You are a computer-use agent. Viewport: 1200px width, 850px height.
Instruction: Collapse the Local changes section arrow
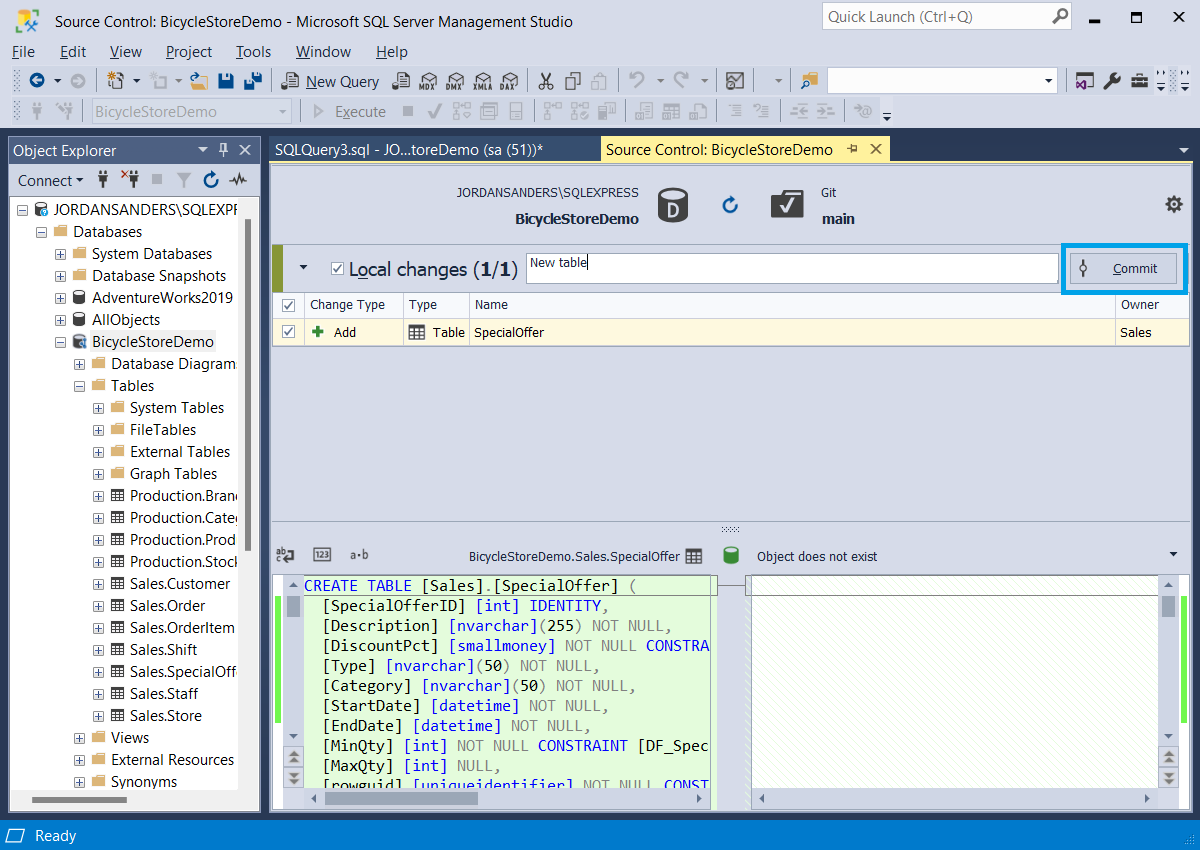pos(303,268)
